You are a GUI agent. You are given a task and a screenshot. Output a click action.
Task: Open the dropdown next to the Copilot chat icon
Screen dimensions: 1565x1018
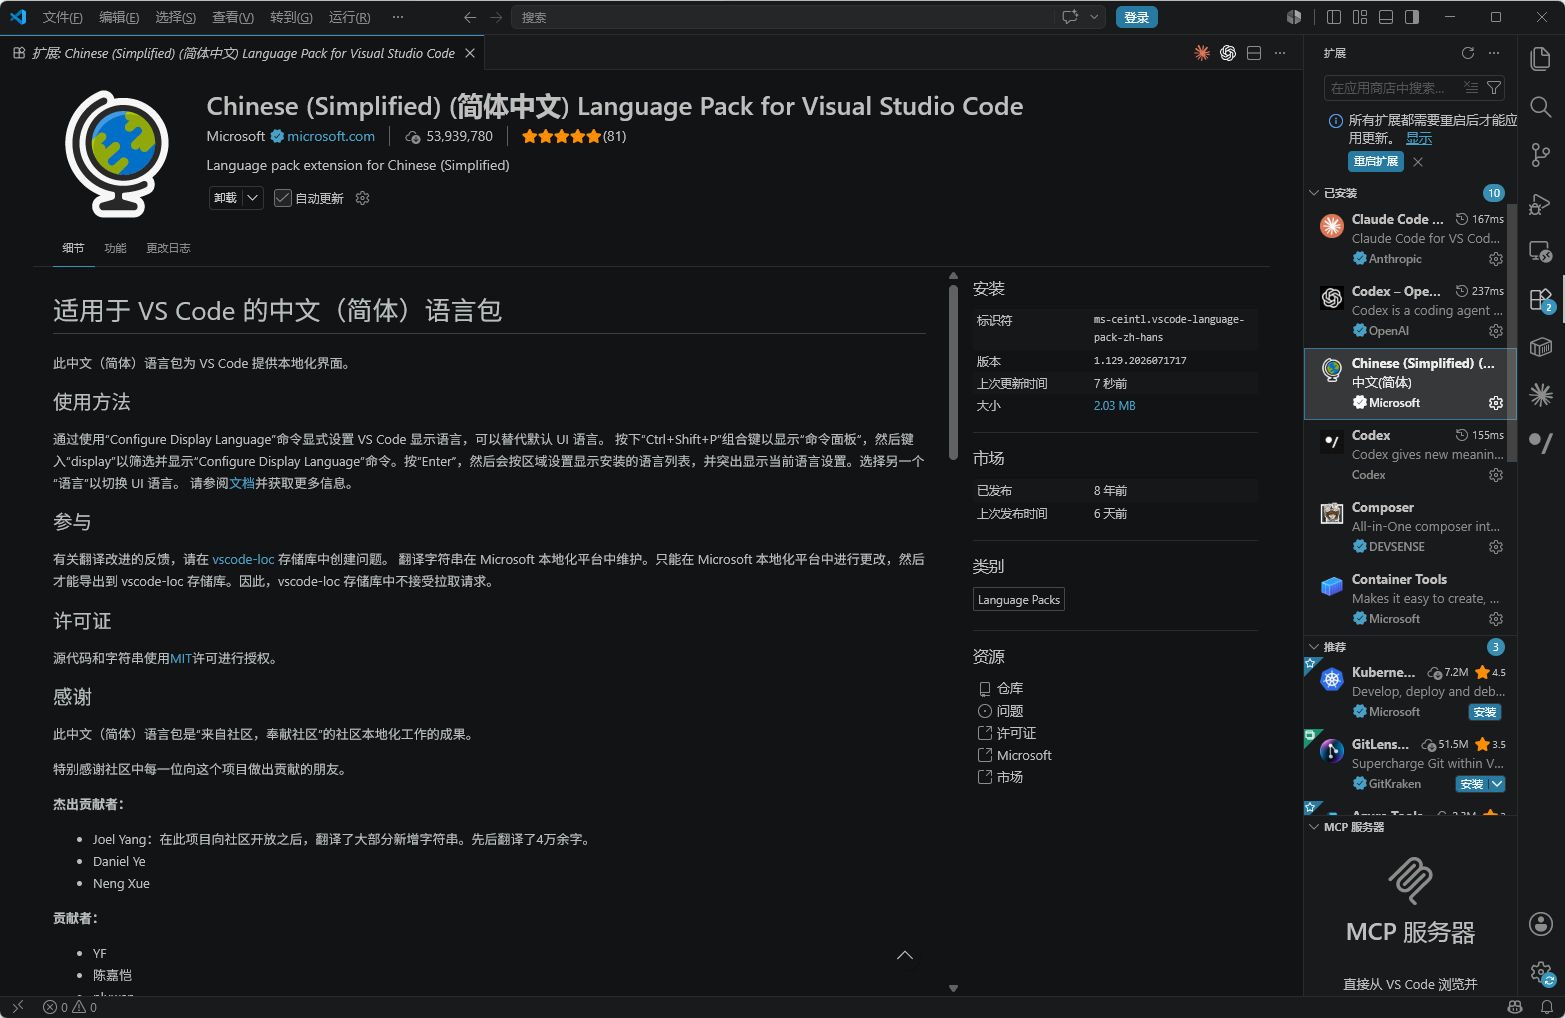pos(1094,17)
